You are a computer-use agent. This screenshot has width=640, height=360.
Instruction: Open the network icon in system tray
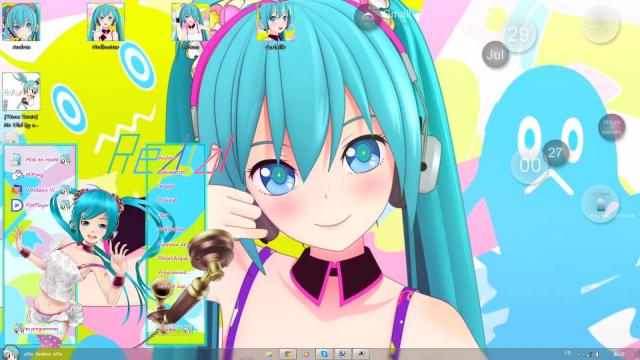(589, 354)
